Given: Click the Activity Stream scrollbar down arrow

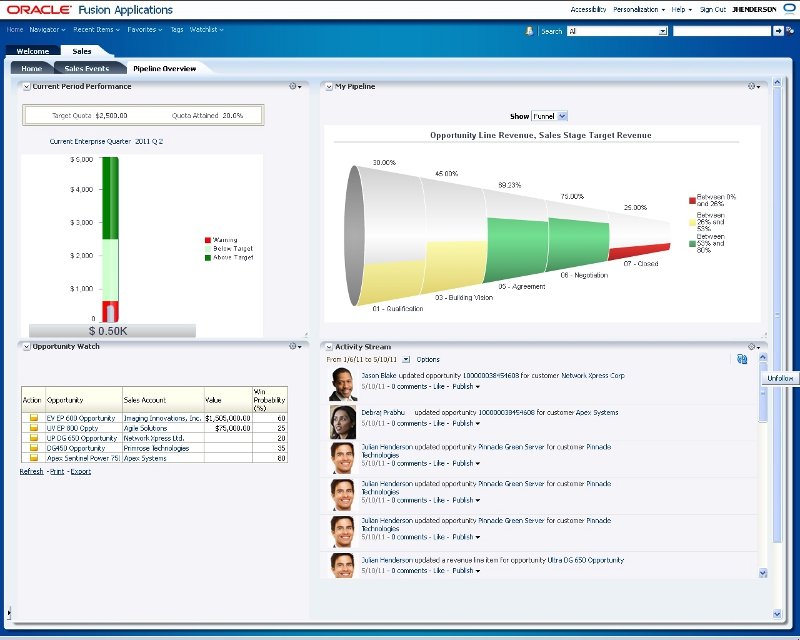Looking at the screenshot, I should [763, 573].
